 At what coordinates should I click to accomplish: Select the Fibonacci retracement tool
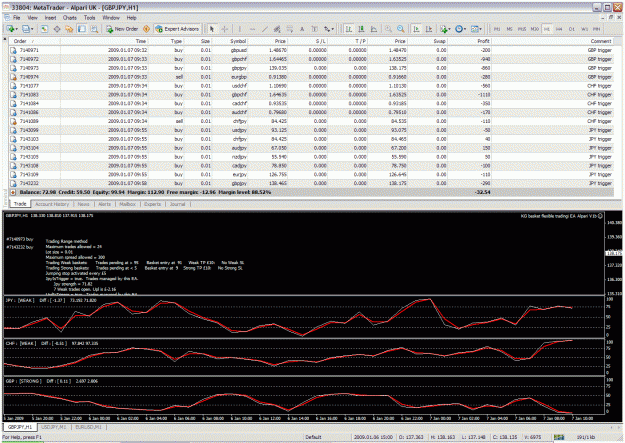pyautogui.click(x=290, y=29)
